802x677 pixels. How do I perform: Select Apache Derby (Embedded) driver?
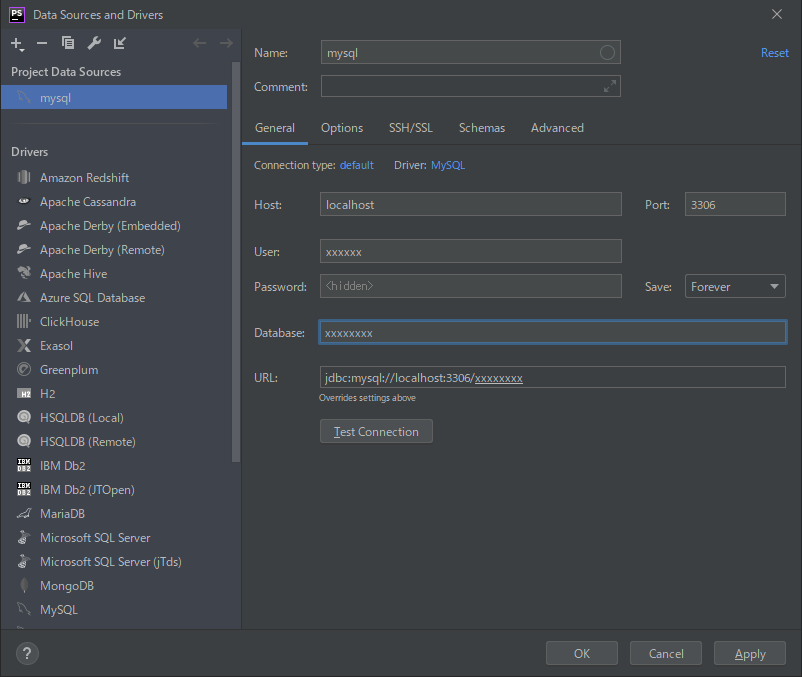[x=114, y=225]
